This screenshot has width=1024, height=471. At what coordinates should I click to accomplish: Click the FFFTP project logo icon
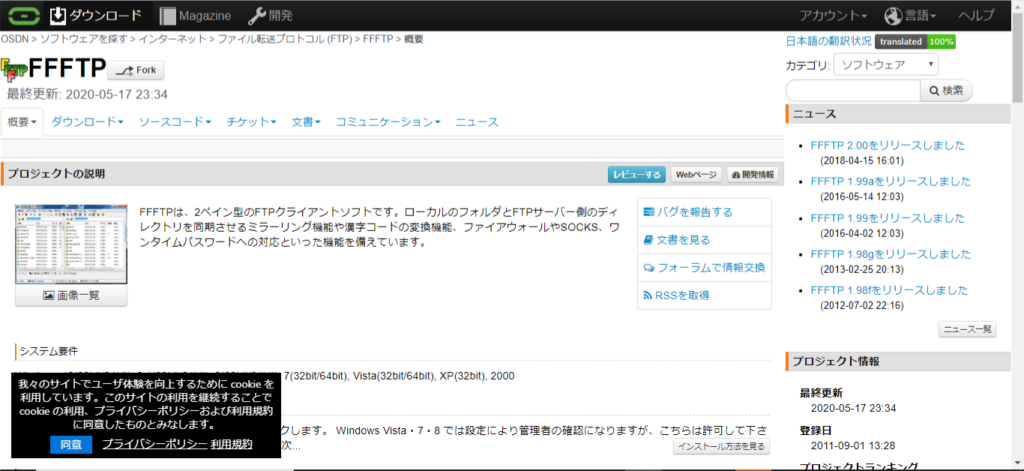[x=14, y=69]
